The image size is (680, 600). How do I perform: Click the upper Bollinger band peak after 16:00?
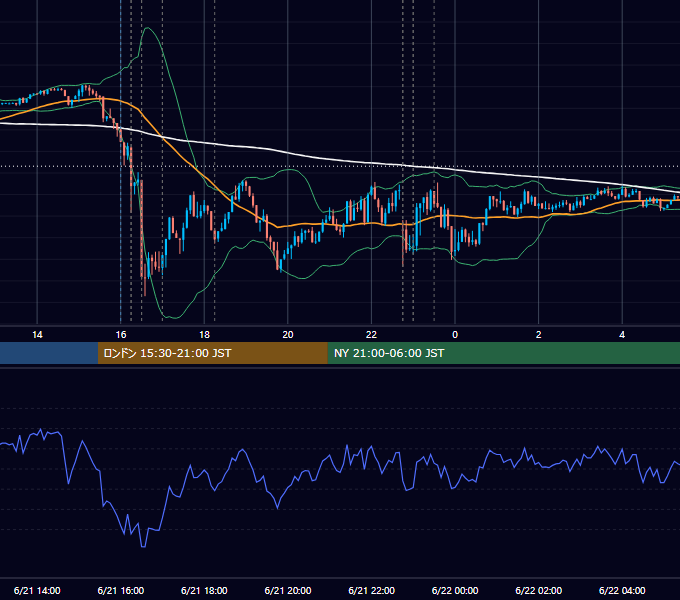(x=148, y=28)
